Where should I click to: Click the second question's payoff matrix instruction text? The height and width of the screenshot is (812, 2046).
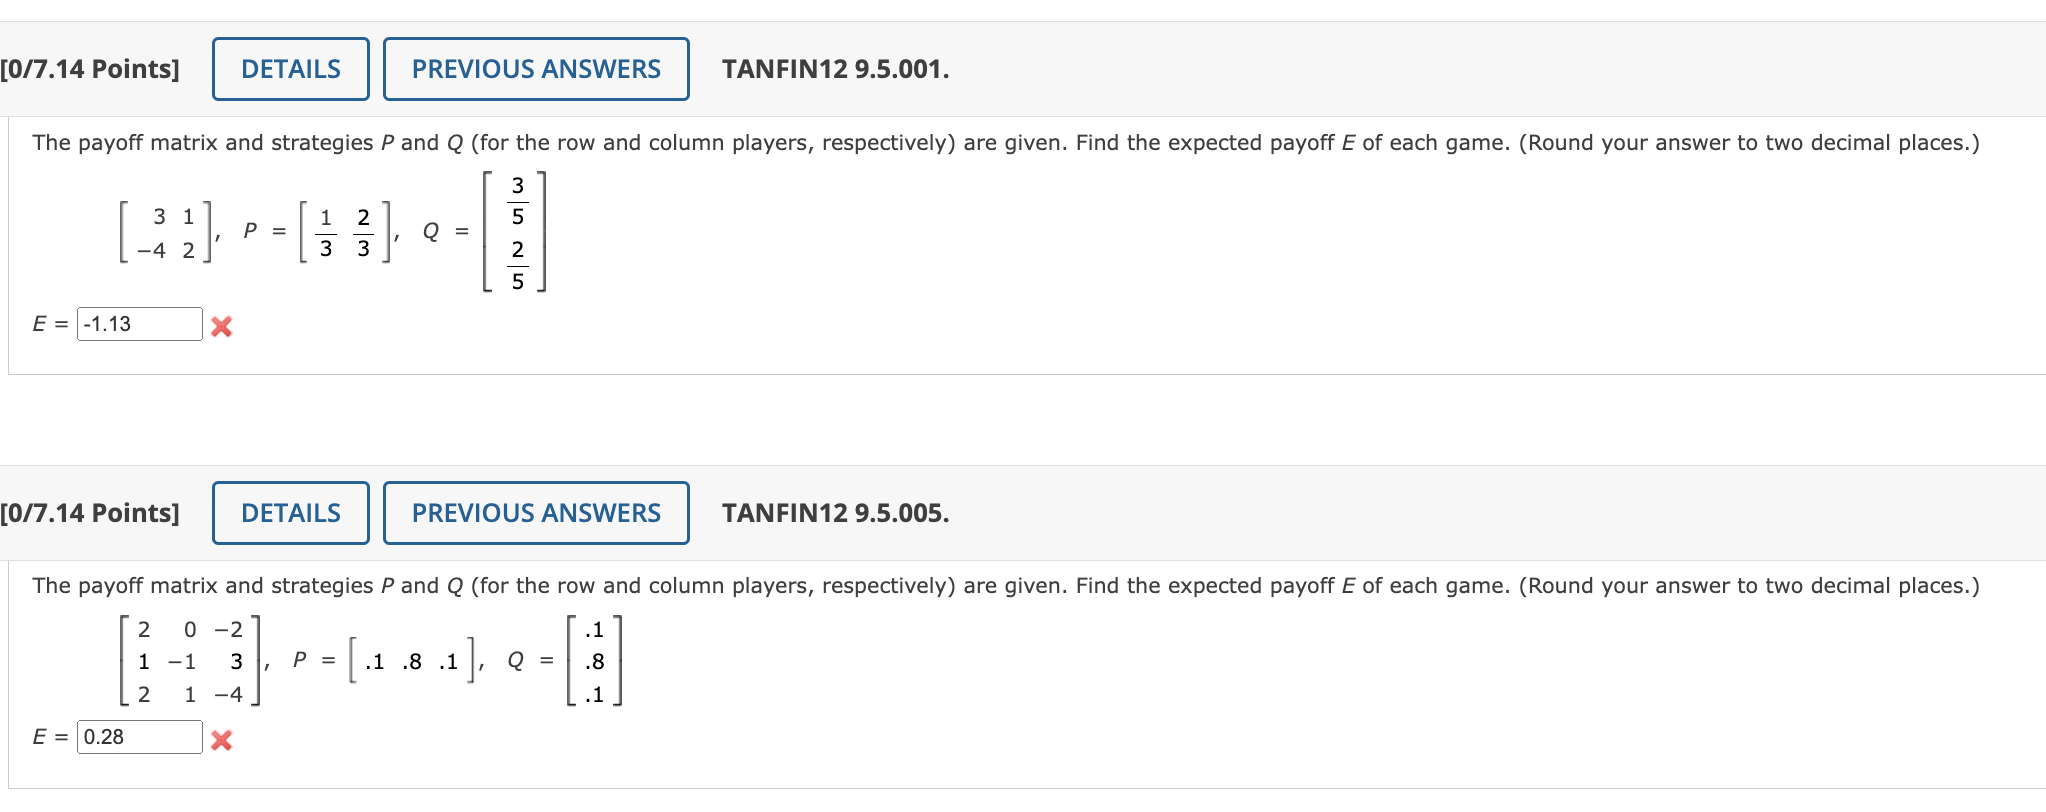coord(1005,586)
